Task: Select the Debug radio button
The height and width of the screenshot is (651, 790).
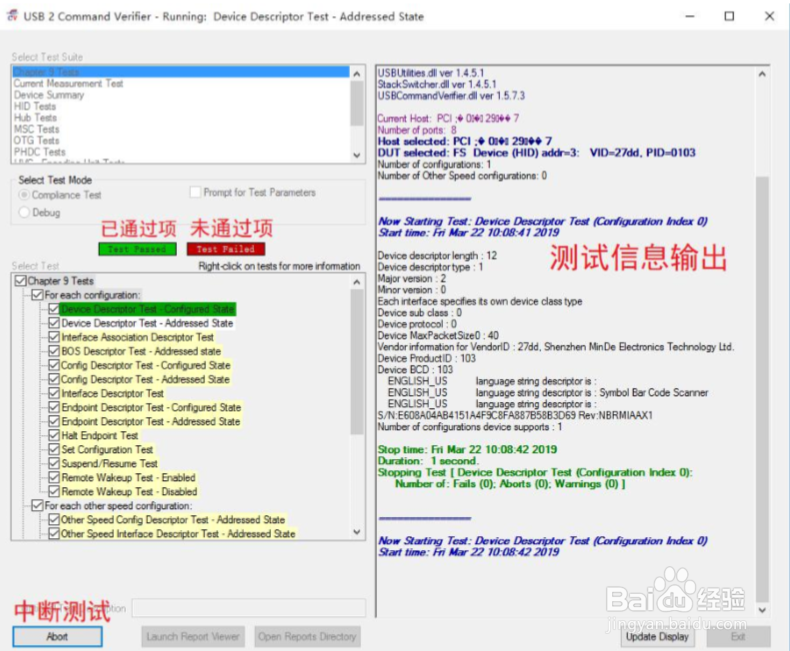Action: [x=24, y=213]
